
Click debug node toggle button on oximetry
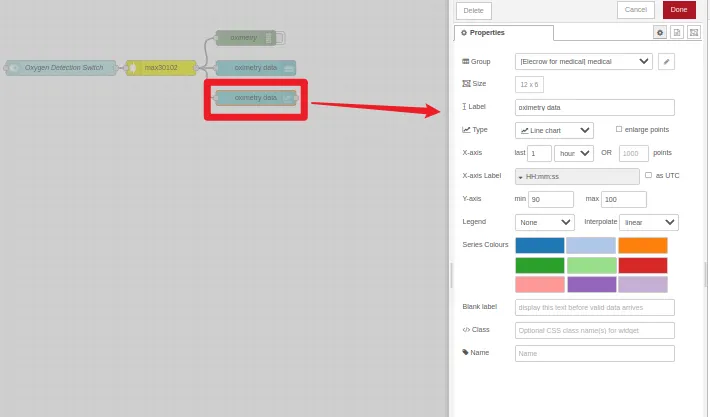click(x=280, y=38)
